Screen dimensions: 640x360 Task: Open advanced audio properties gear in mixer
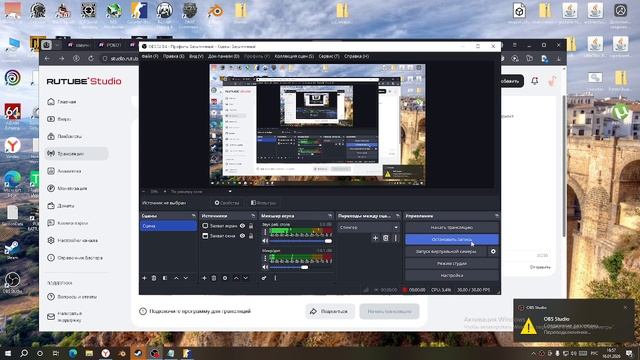coord(264,278)
